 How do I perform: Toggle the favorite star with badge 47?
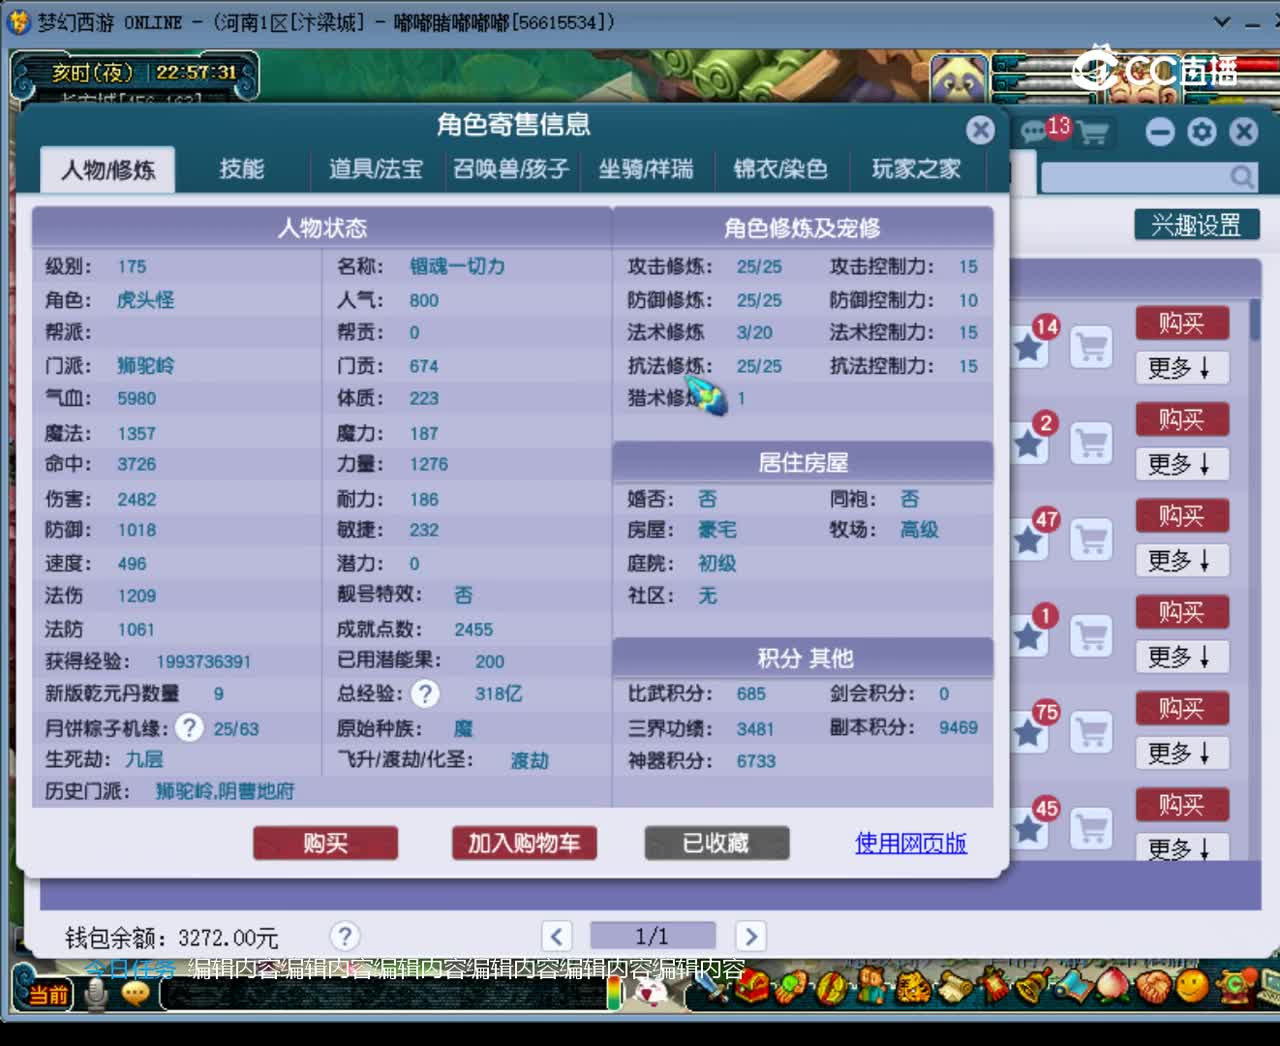tap(1028, 539)
